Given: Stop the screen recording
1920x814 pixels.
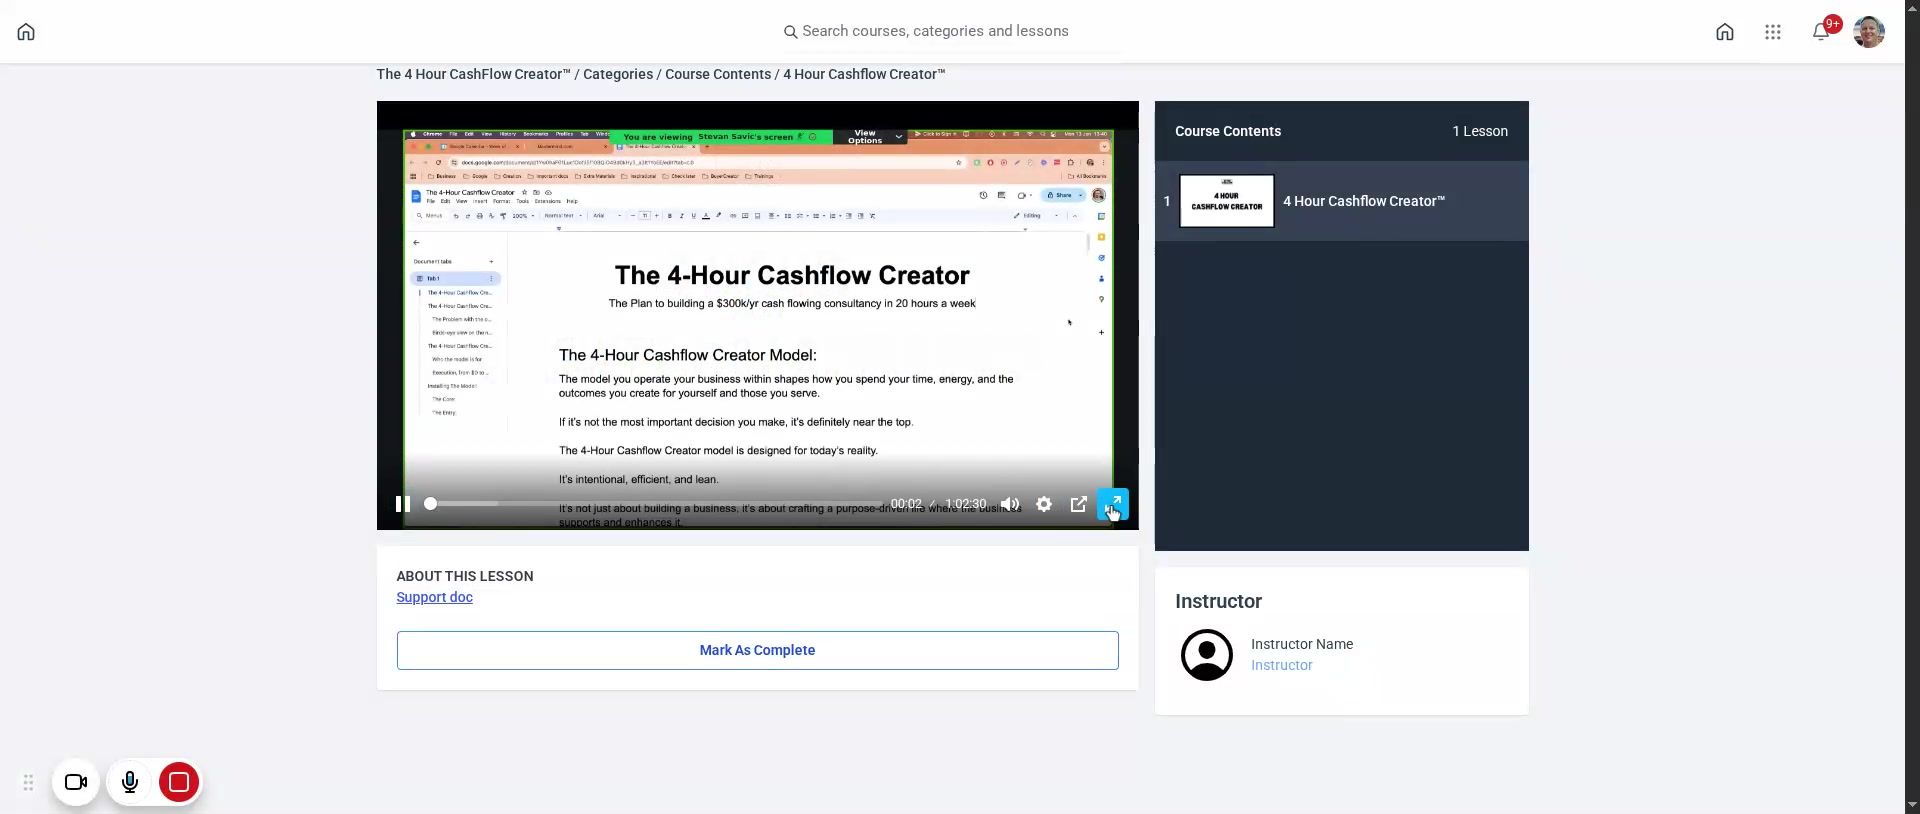Looking at the screenshot, I should point(179,782).
